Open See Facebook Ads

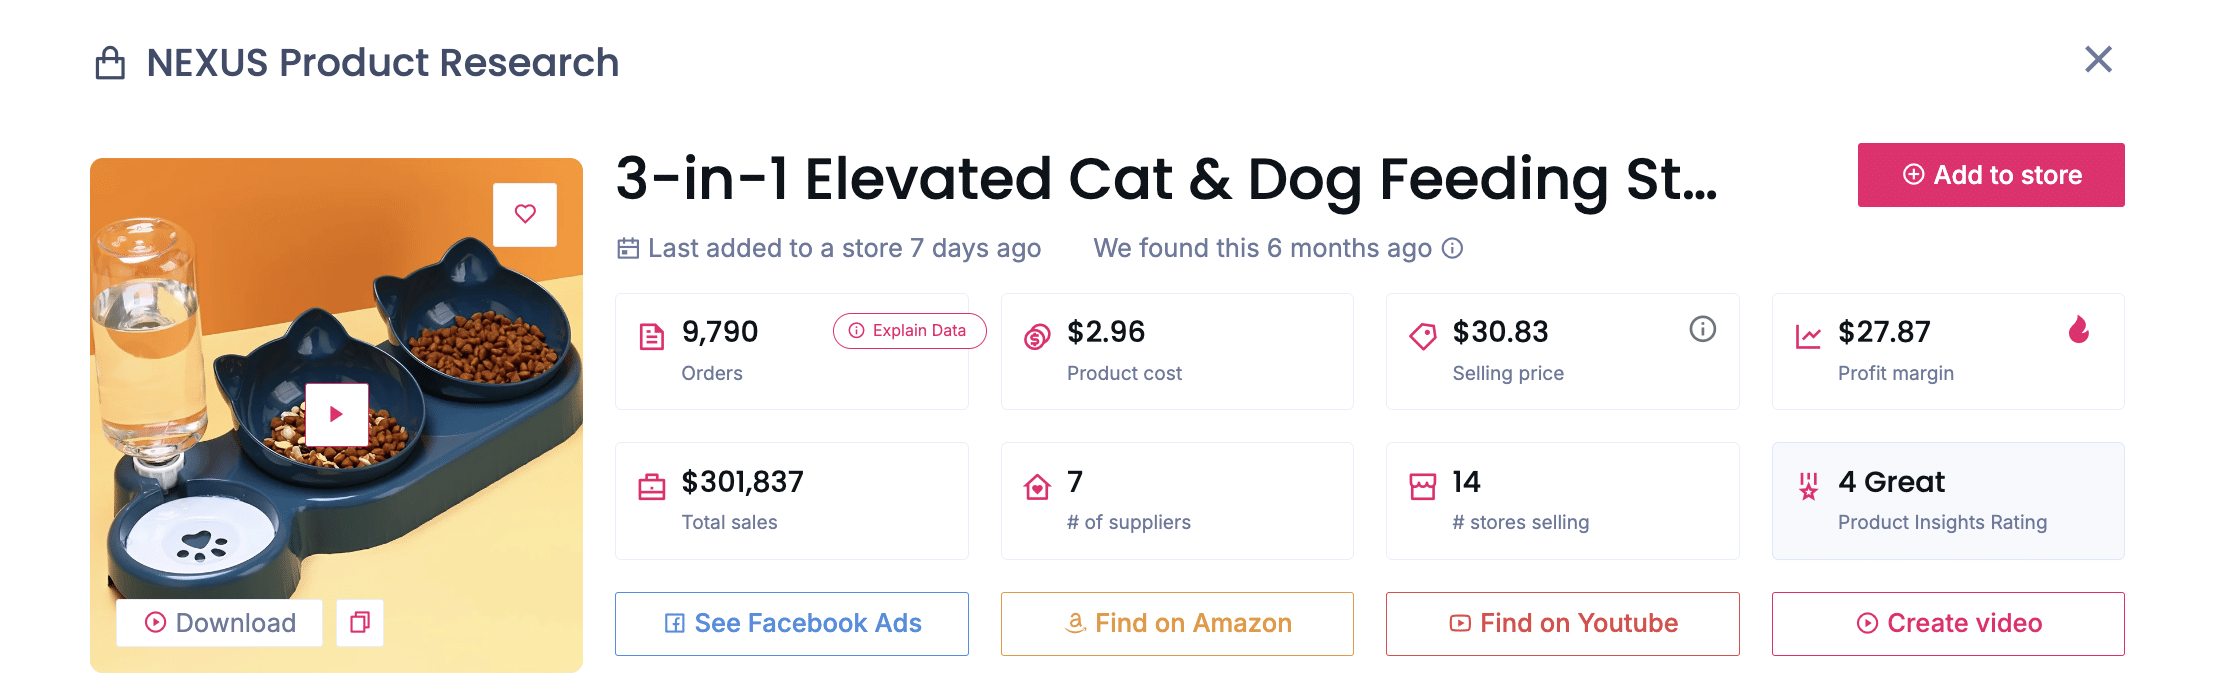(791, 623)
